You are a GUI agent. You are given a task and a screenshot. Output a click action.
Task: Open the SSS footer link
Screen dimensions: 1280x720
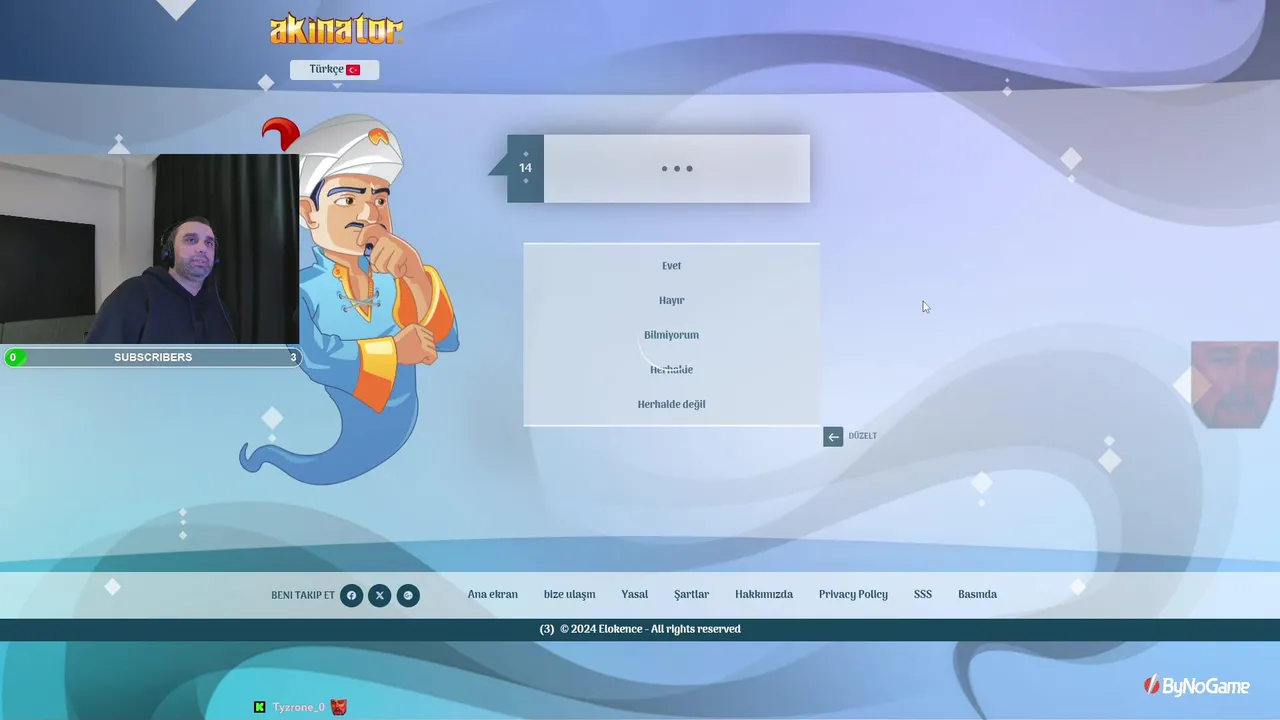pos(922,594)
